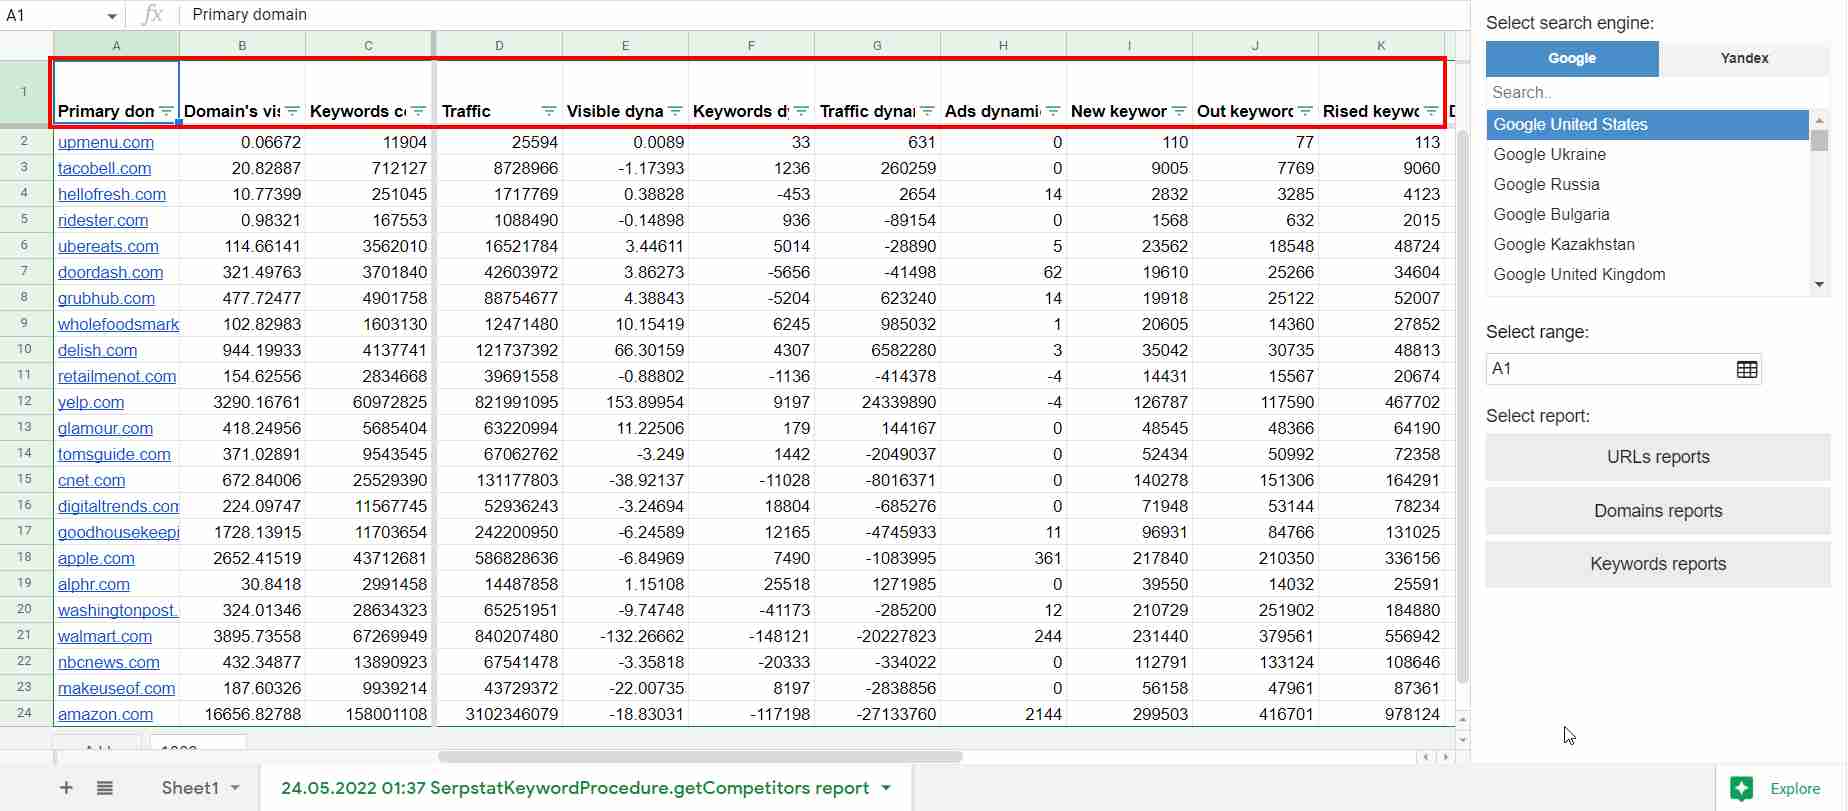
Task: Click the Select range A1 input
Action: pos(1610,369)
